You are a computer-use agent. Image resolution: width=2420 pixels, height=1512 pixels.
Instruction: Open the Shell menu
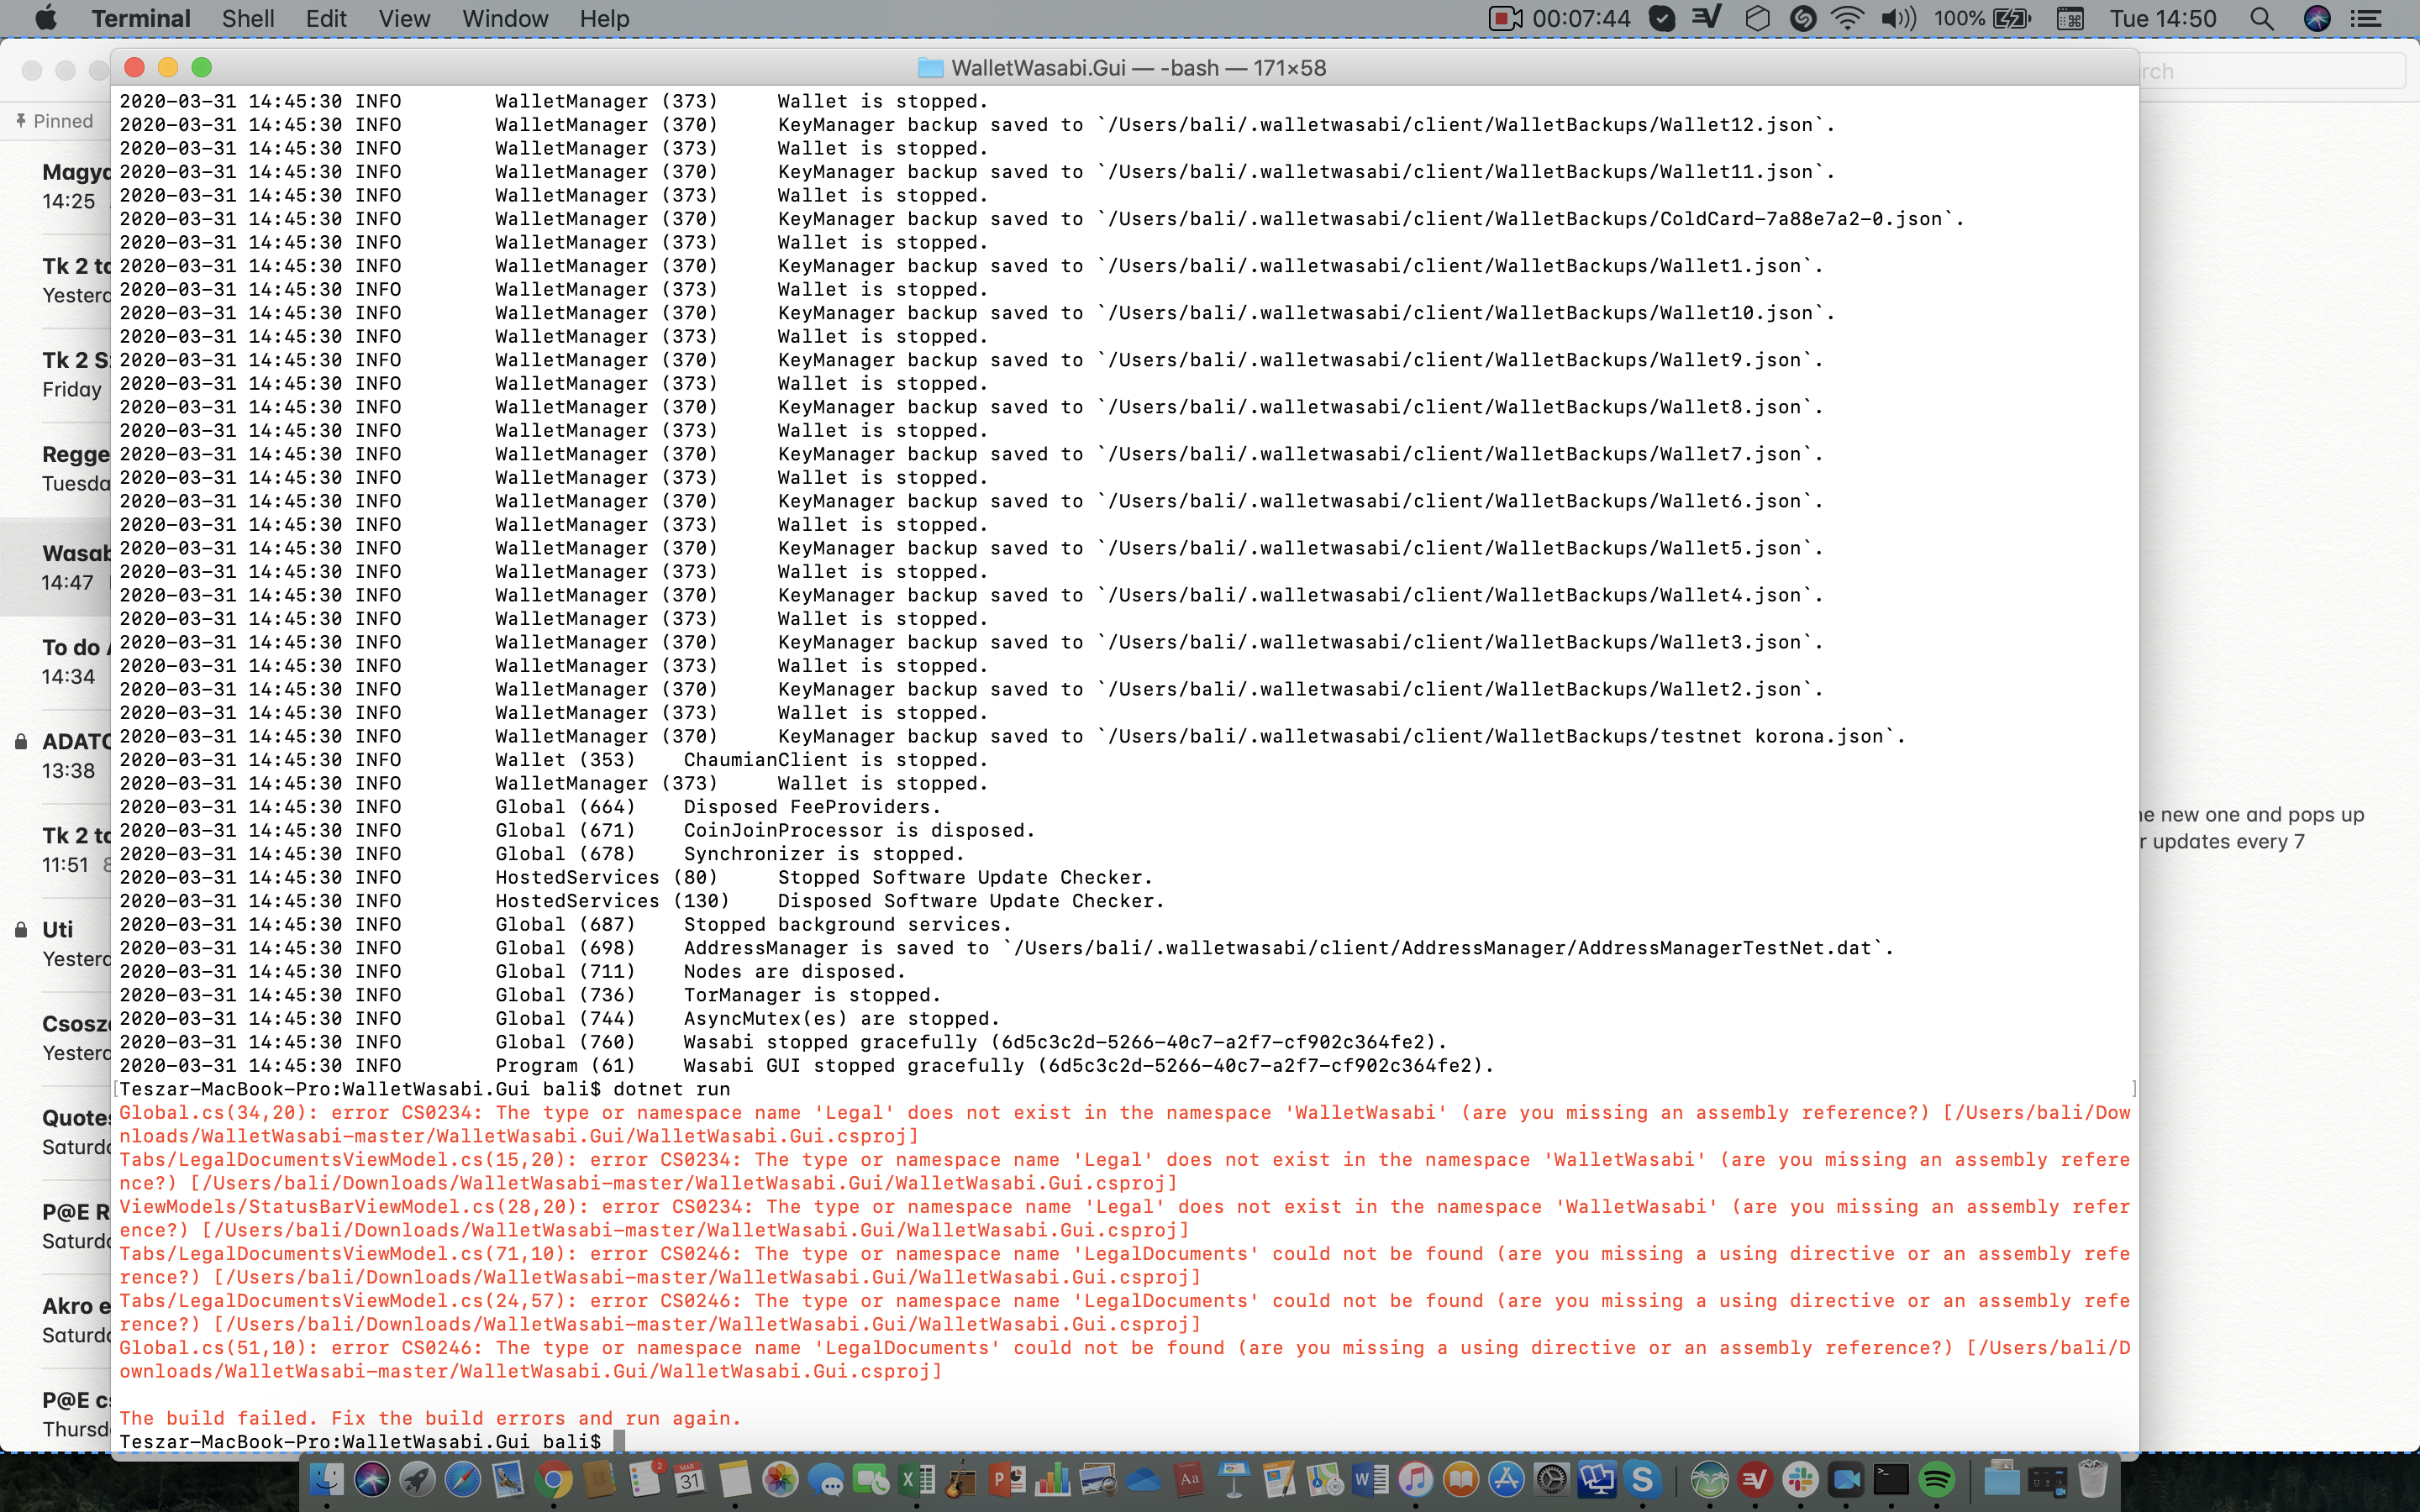(x=247, y=19)
